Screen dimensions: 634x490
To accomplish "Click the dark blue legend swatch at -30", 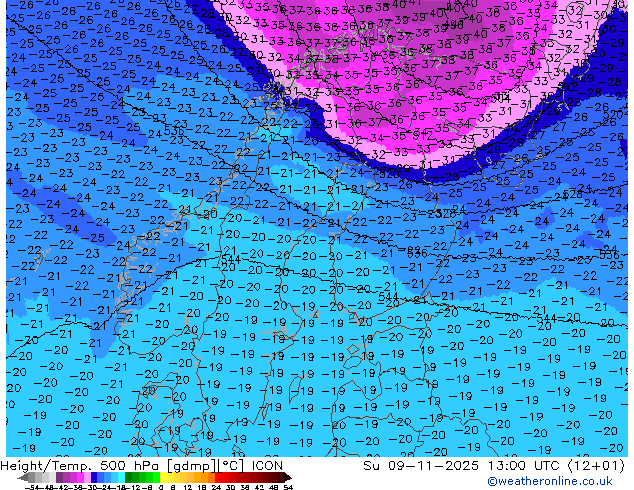I will 94,477.
